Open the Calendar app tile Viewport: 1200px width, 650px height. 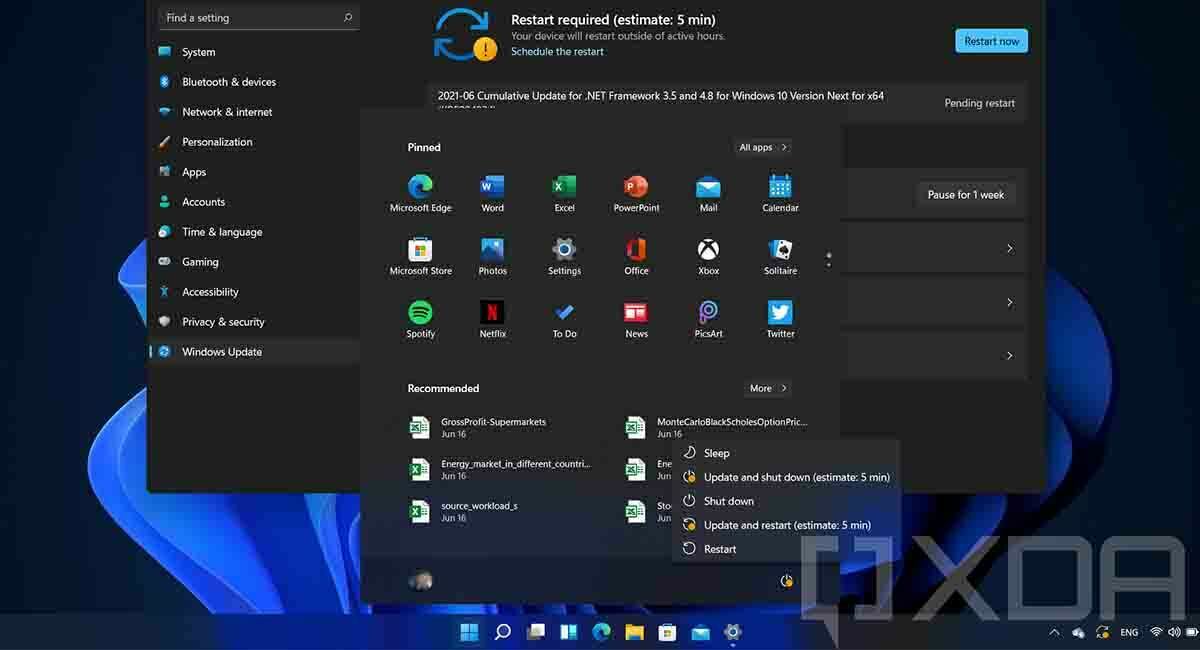(780, 193)
